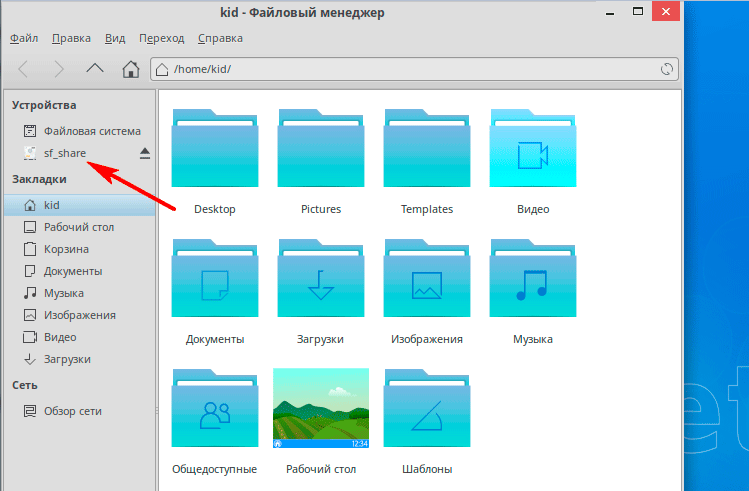749x491 pixels.
Task: Eject the sf_share device
Action: [x=145, y=153]
